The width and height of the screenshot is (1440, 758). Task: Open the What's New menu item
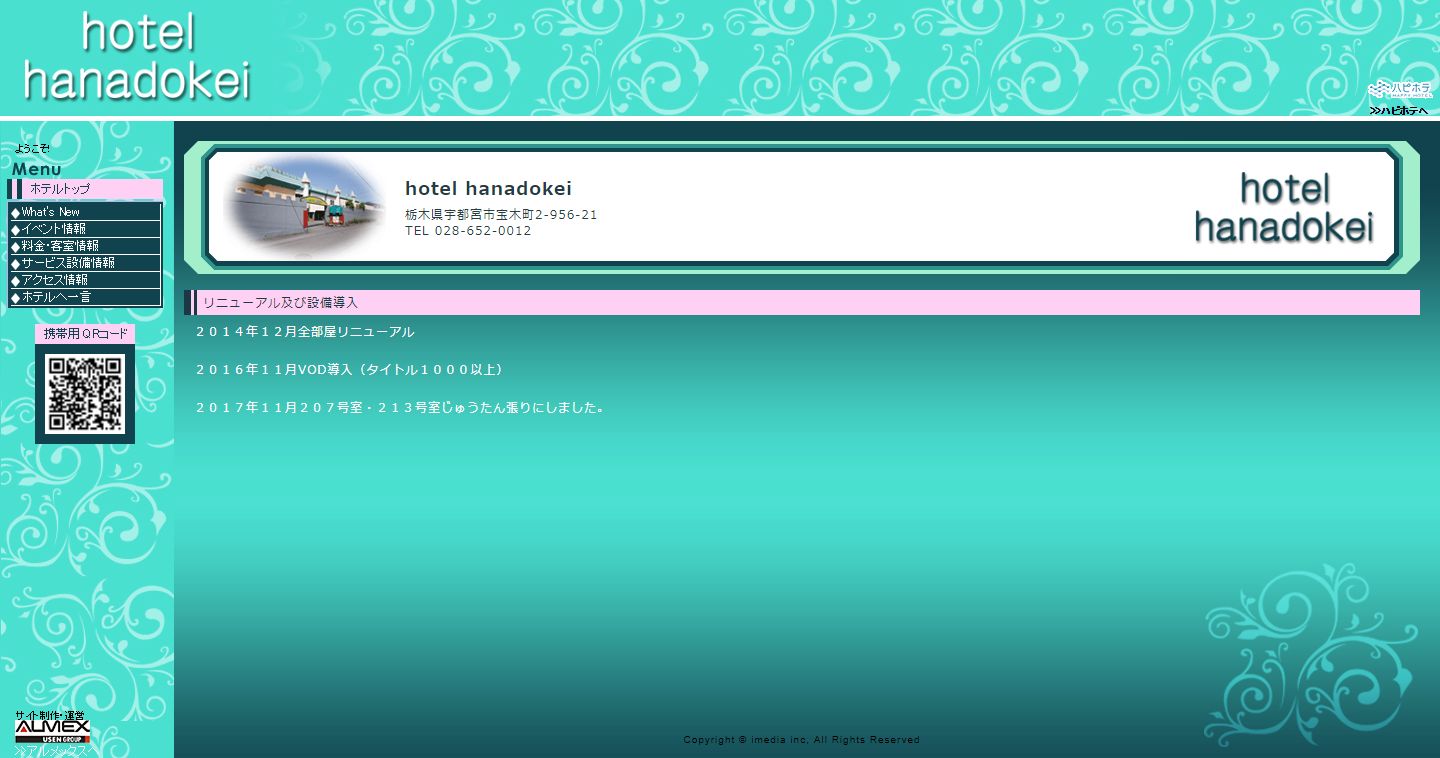[50, 212]
